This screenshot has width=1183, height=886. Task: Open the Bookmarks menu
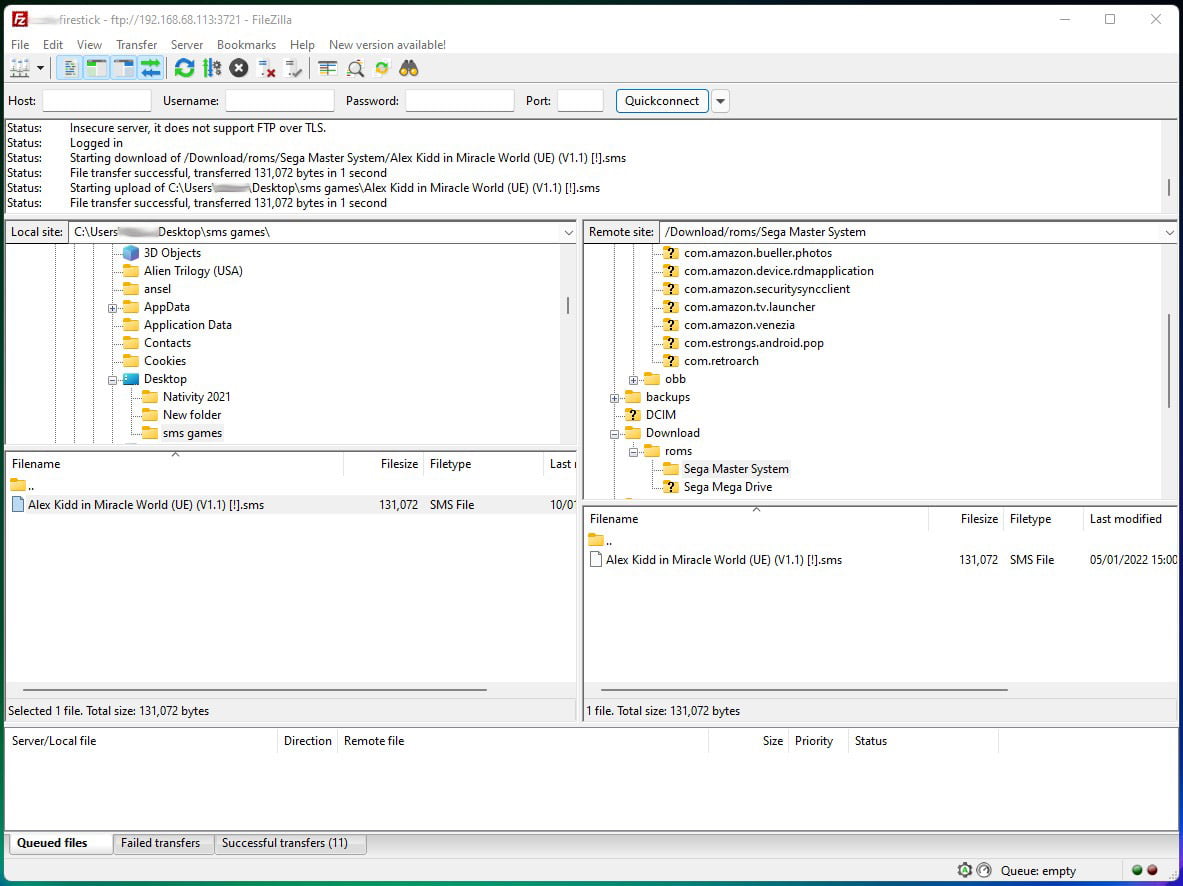point(246,45)
